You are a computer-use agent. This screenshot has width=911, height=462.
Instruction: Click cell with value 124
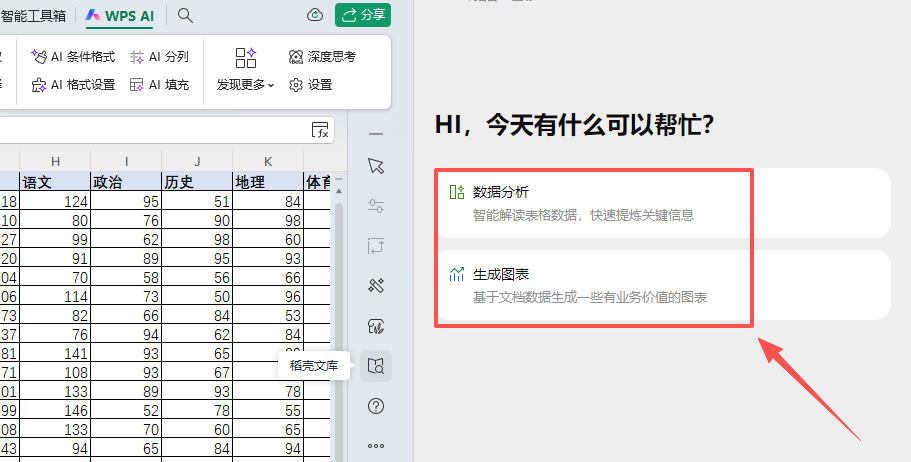coord(55,202)
